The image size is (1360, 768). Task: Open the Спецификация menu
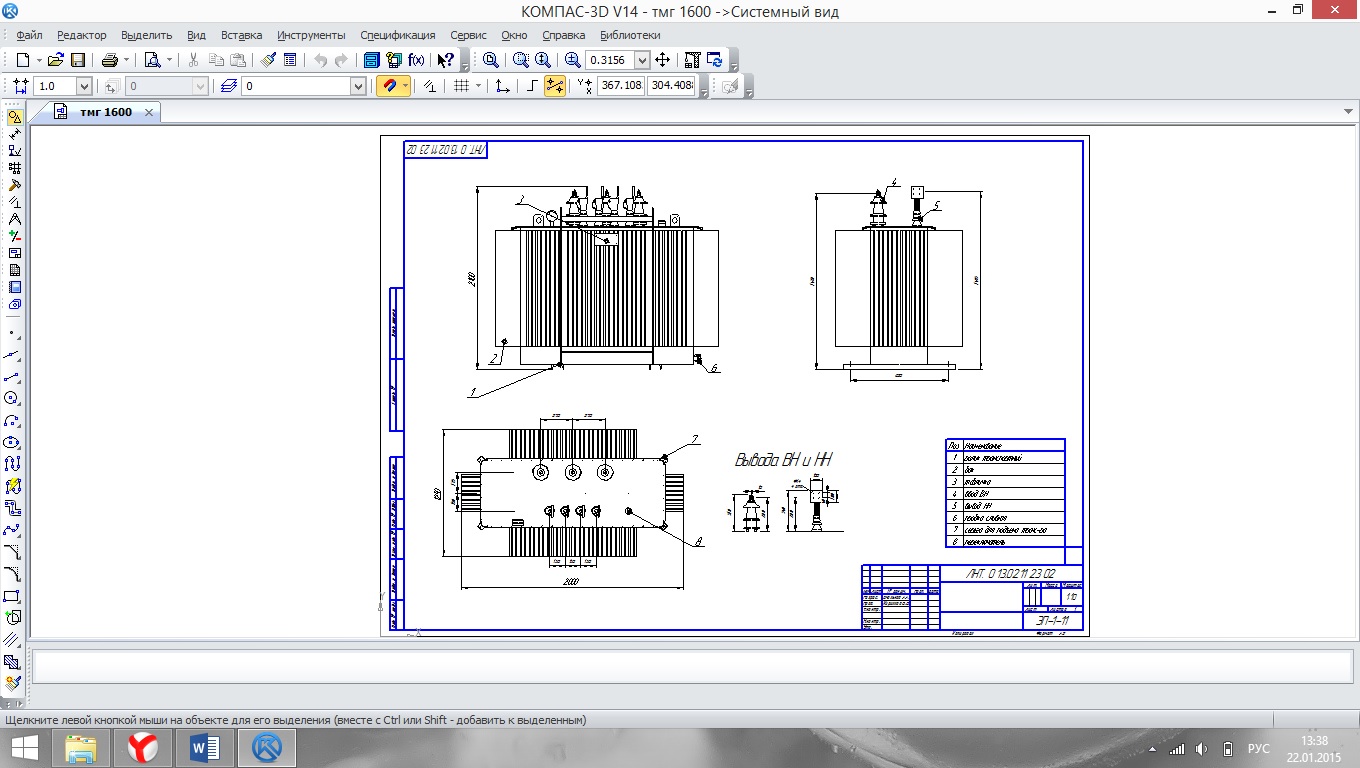(x=398, y=35)
